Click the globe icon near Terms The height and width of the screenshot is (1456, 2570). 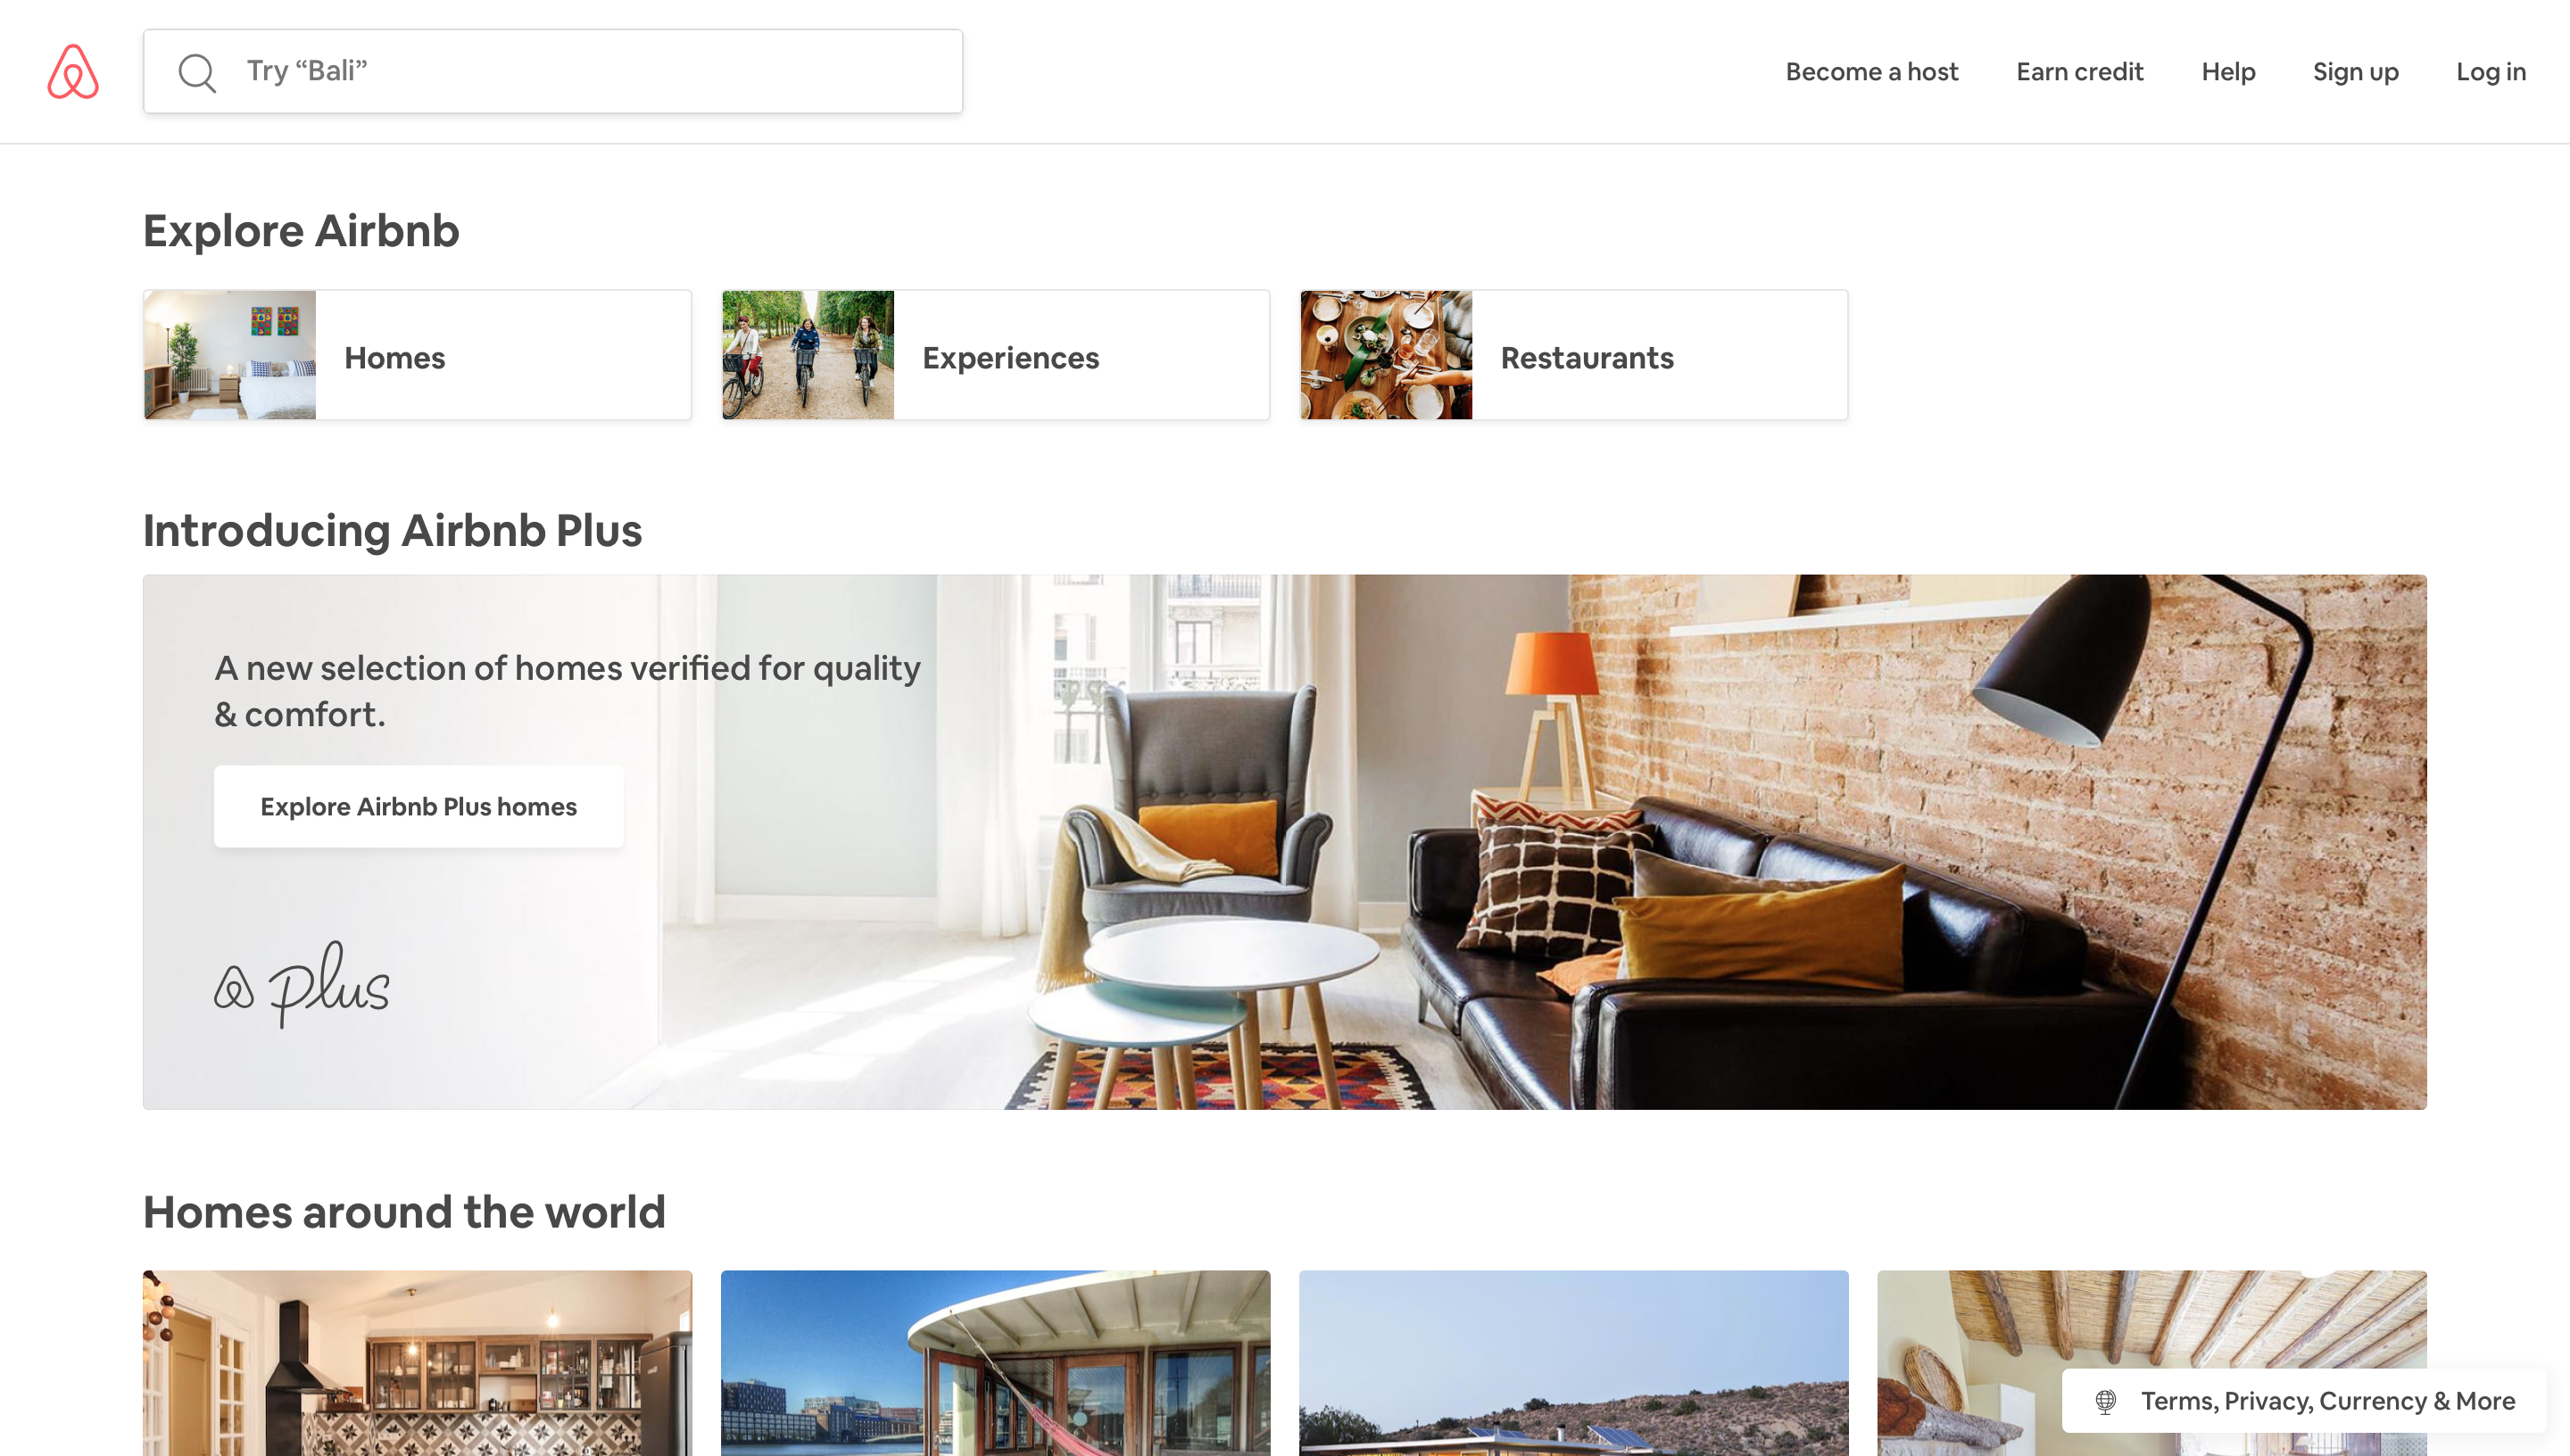pyautogui.click(x=2105, y=1401)
